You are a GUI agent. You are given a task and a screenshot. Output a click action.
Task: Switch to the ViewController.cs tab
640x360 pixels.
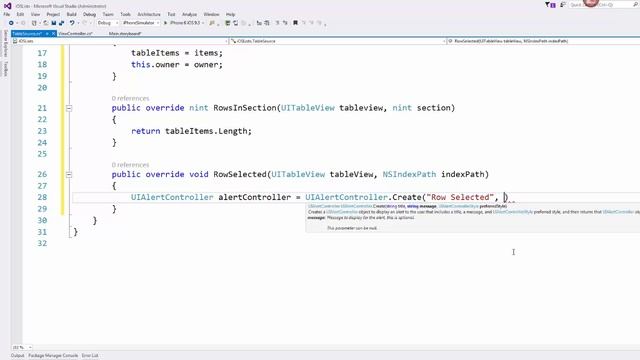(76, 33)
